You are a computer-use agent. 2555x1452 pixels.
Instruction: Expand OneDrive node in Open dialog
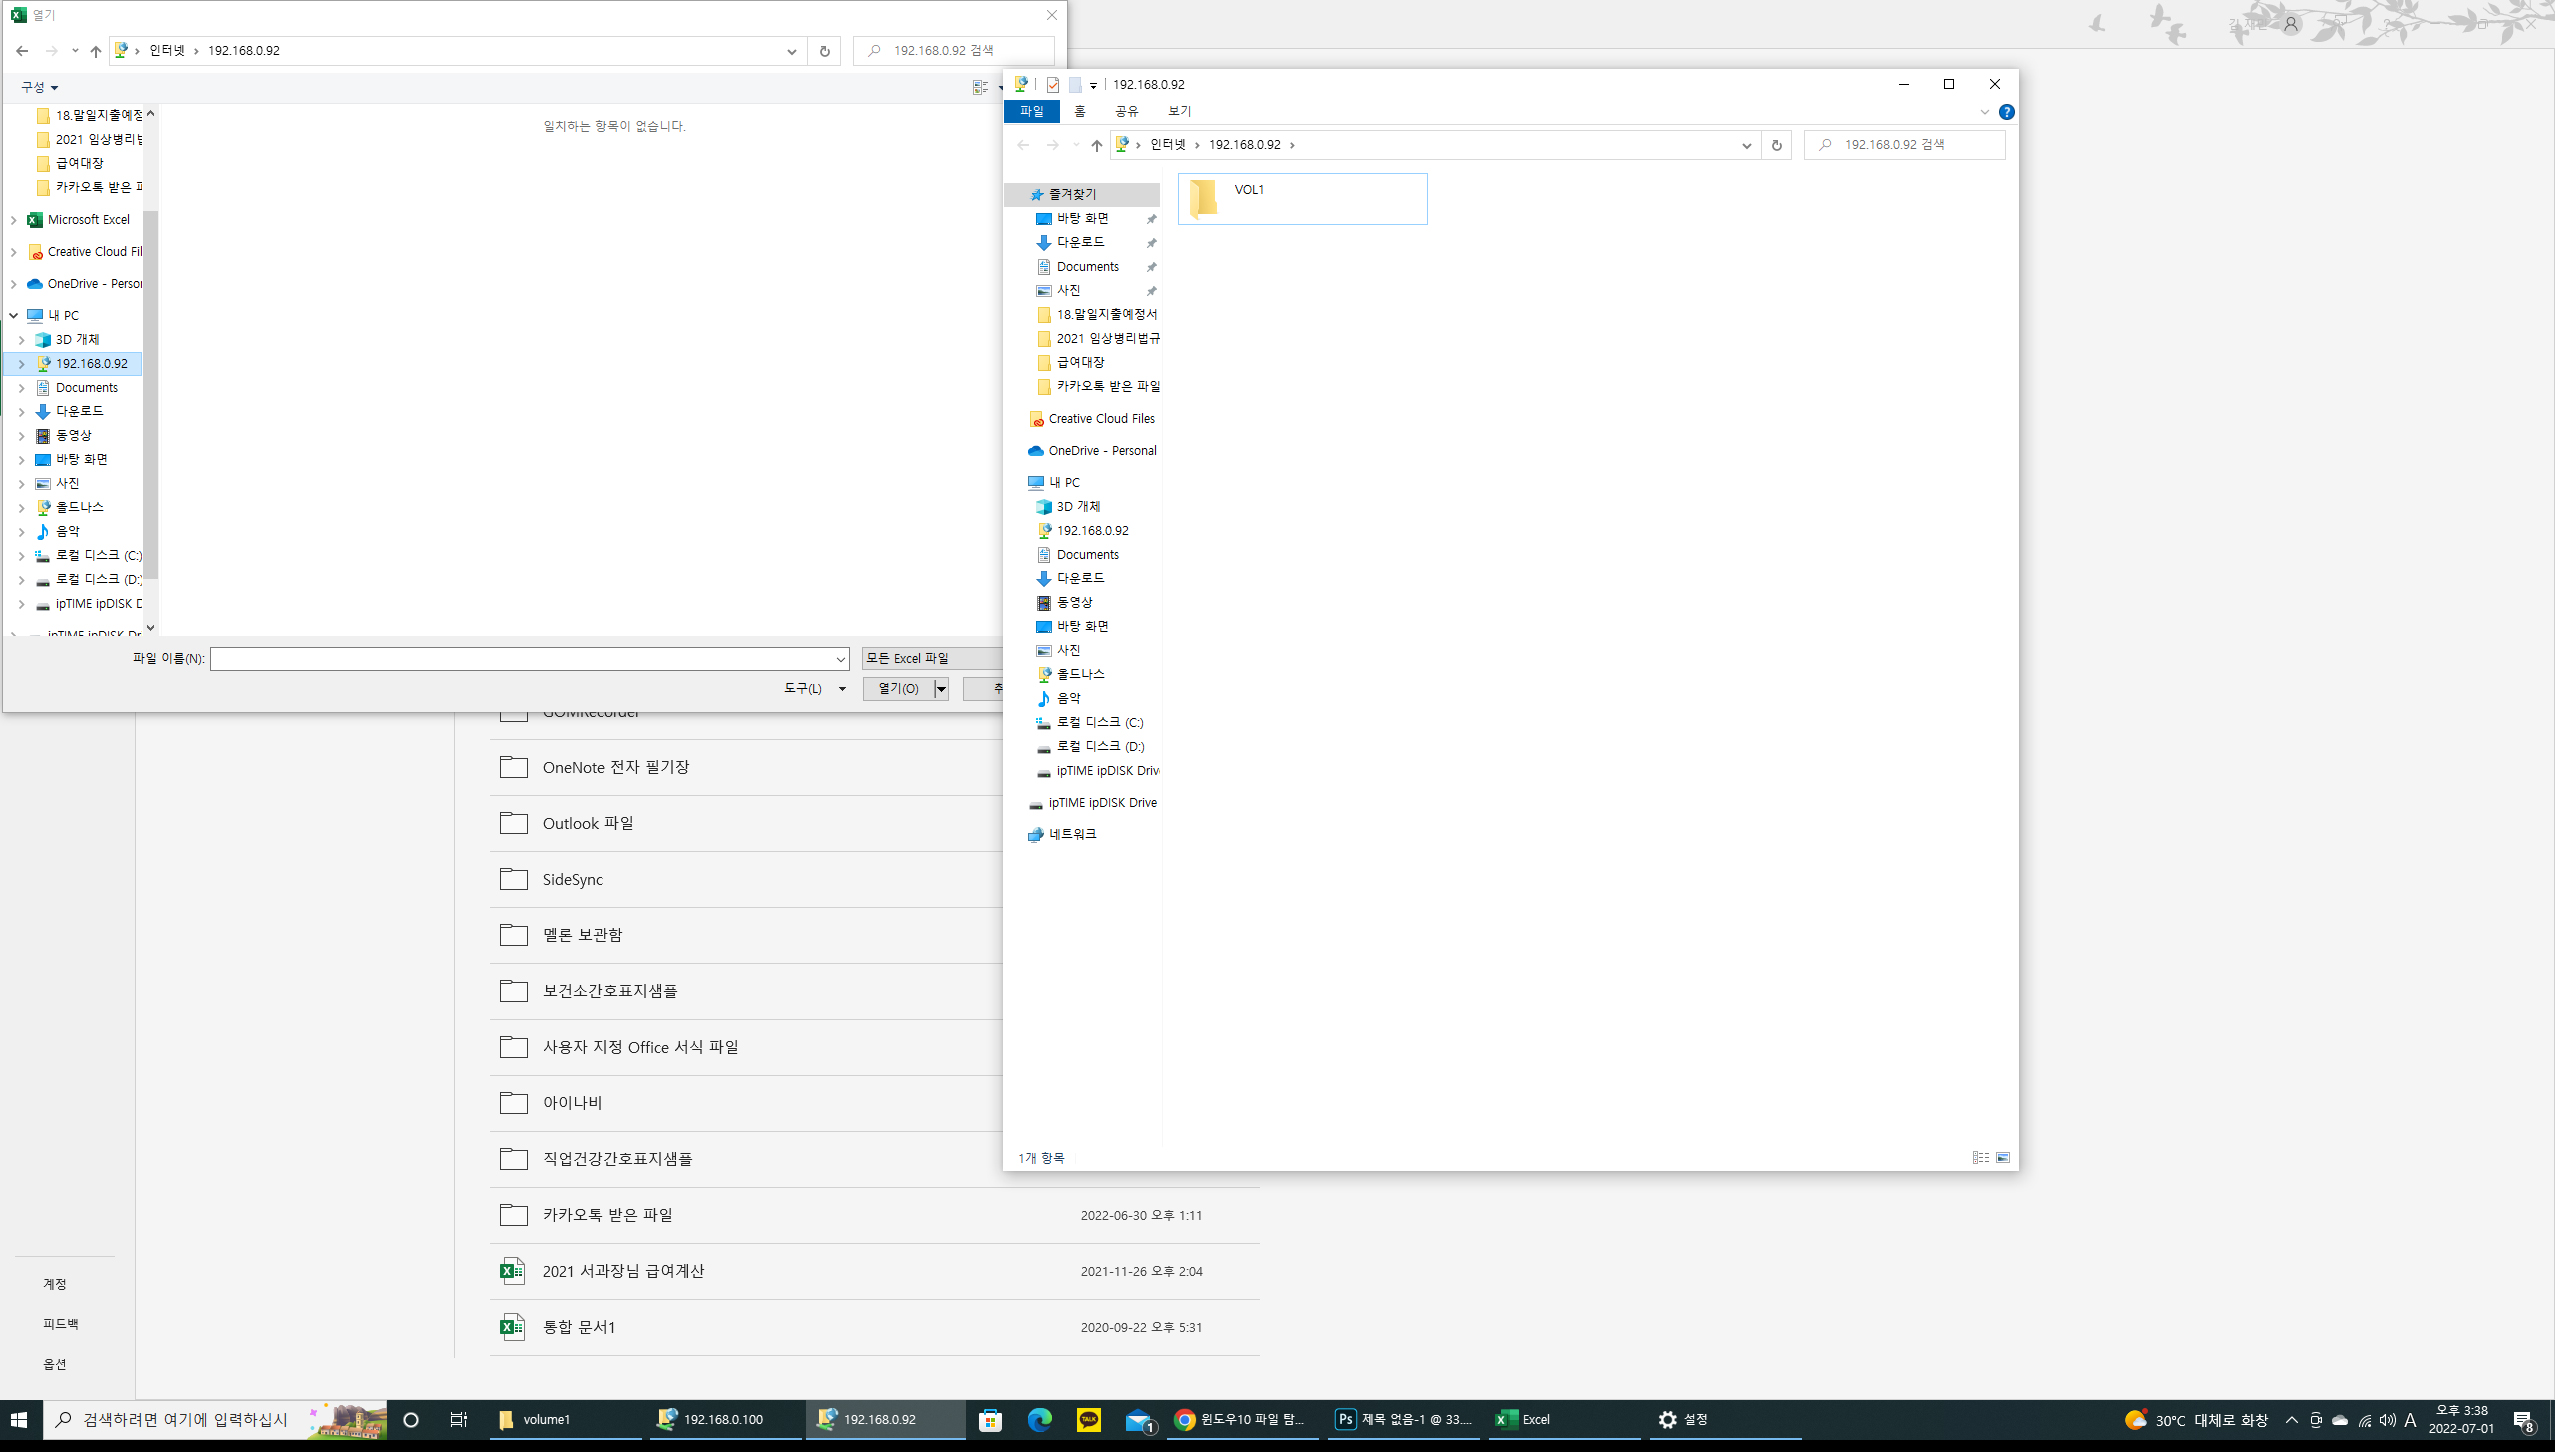pyautogui.click(x=14, y=284)
